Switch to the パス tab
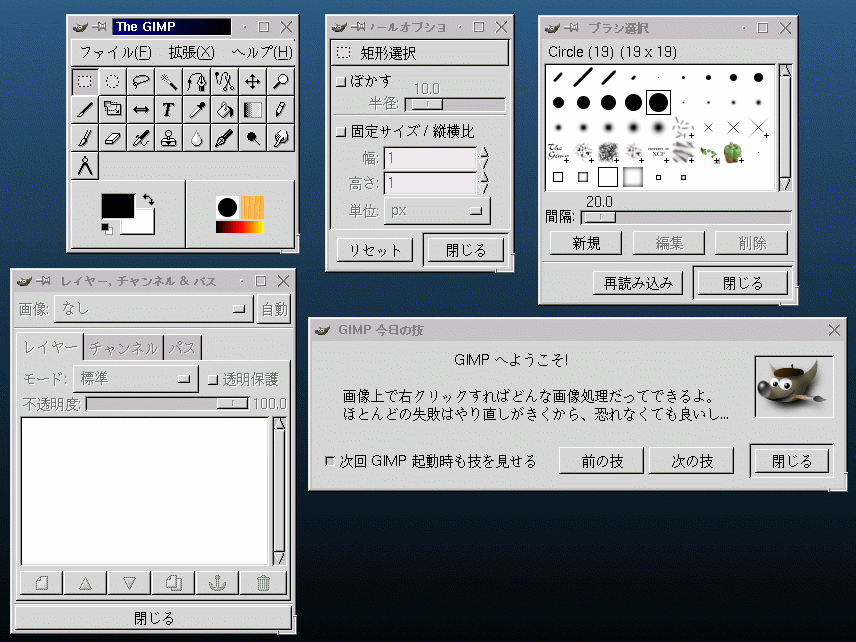Viewport: 856px width, 642px height. click(x=182, y=348)
